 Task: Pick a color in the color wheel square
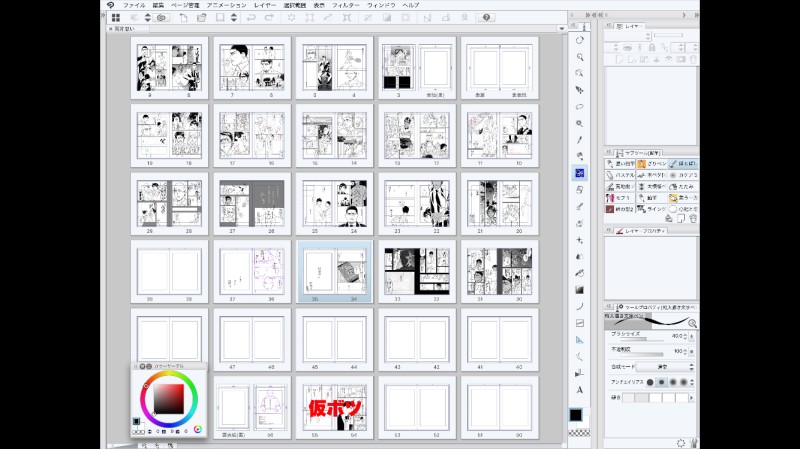(169, 398)
